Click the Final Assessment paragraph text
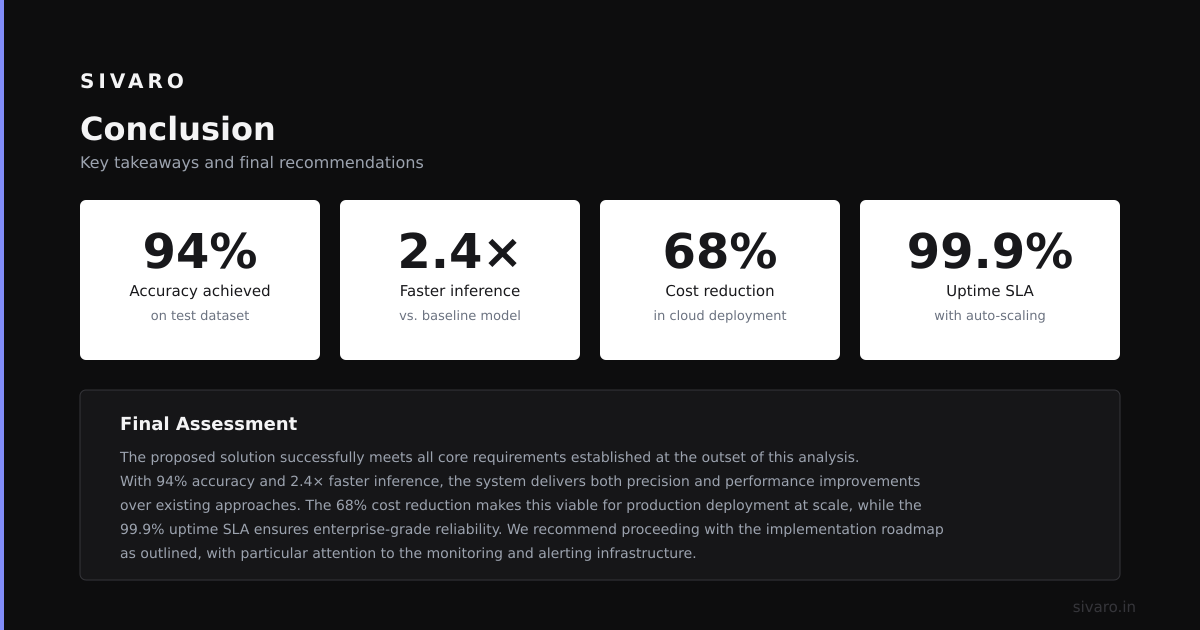This screenshot has width=1200, height=630. coord(532,505)
